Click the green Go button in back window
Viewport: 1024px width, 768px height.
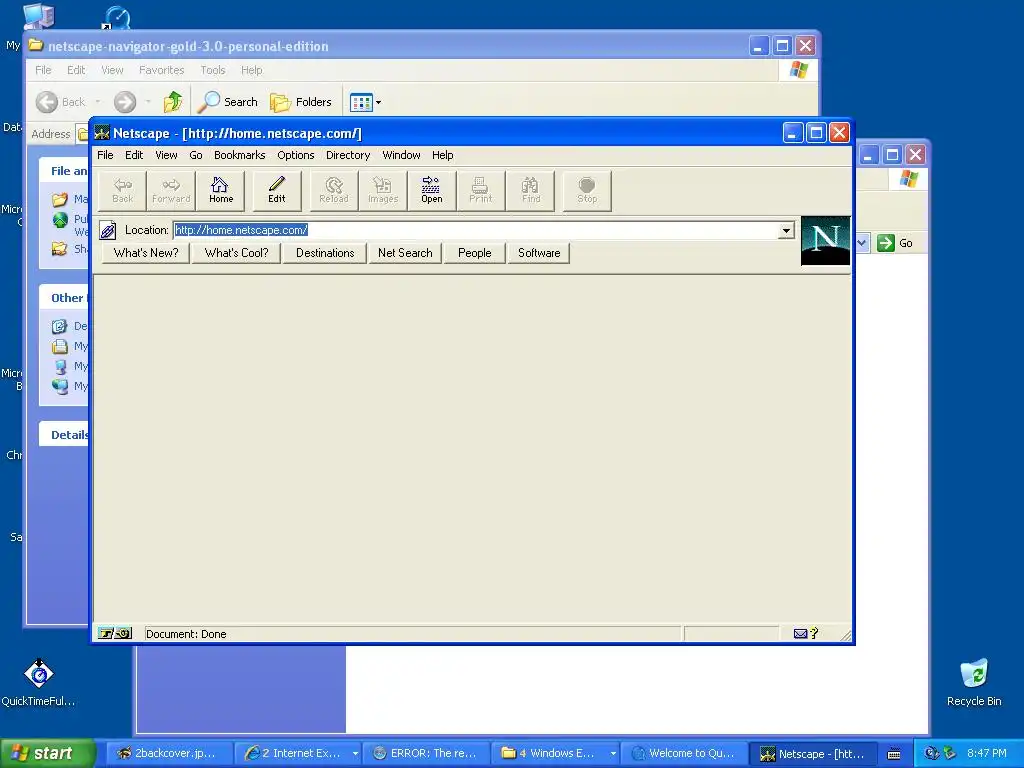click(x=895, y=243)
